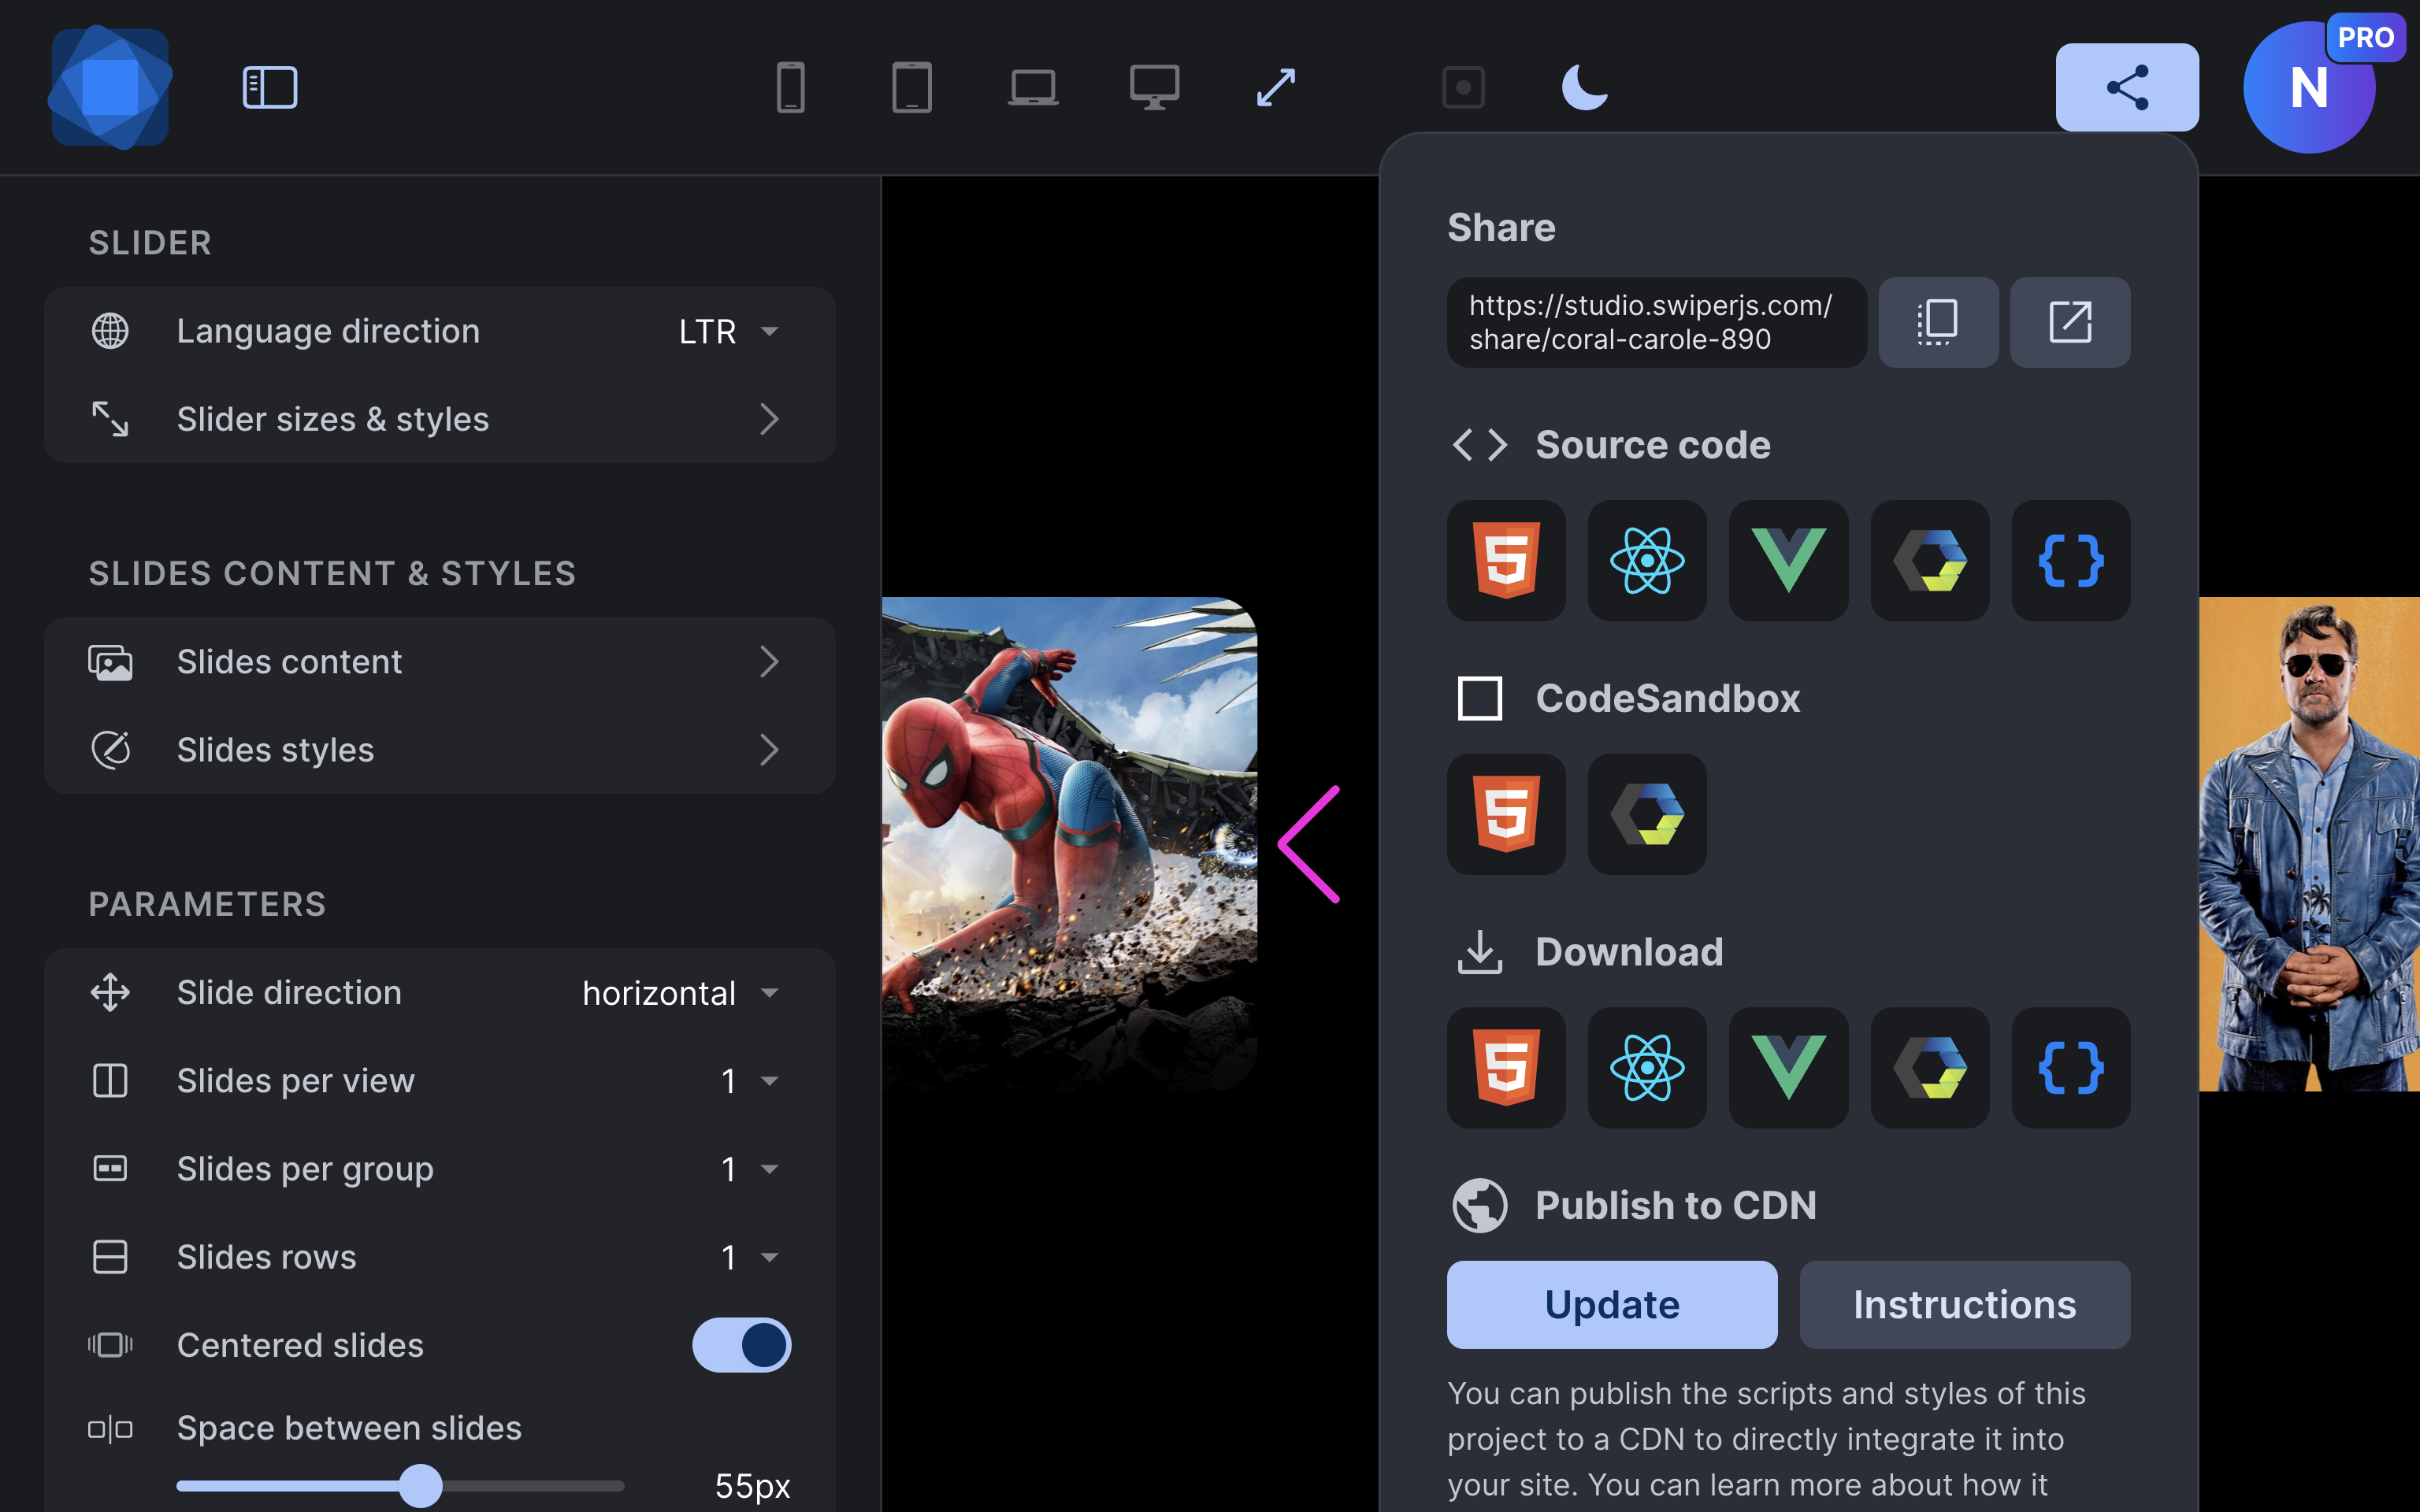Open CDN Instructions
The image size is (2420, 1512).
pos(1965,1304)
